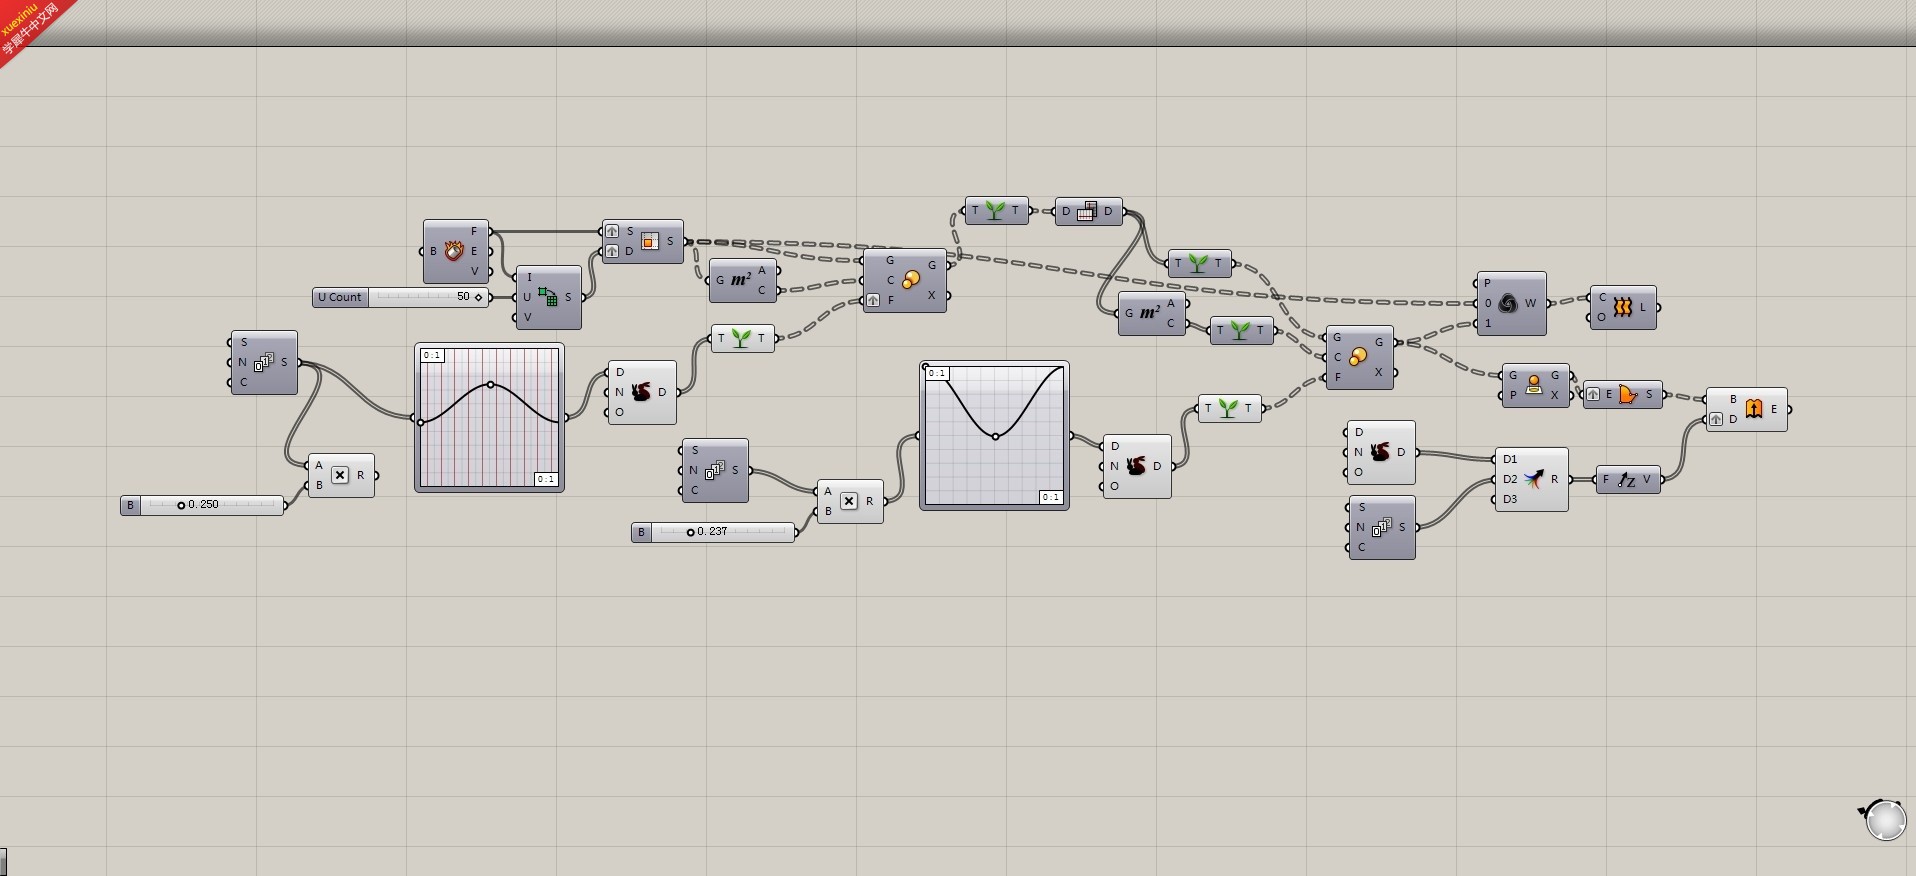Image resolution: width=1916 pixels, height=876 pixels.
Task: Click the B slider showing 0.237
Action: click(x=713, y=532)
